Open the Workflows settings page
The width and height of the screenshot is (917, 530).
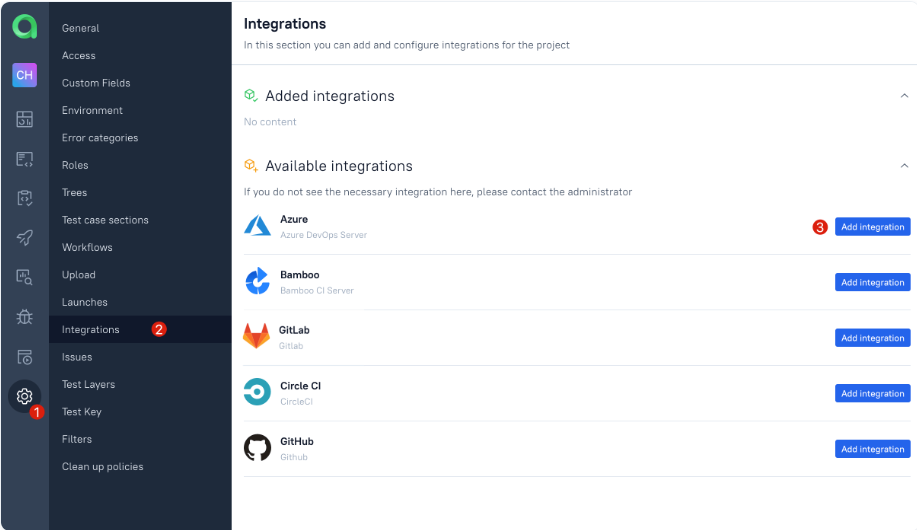(87, 247)
